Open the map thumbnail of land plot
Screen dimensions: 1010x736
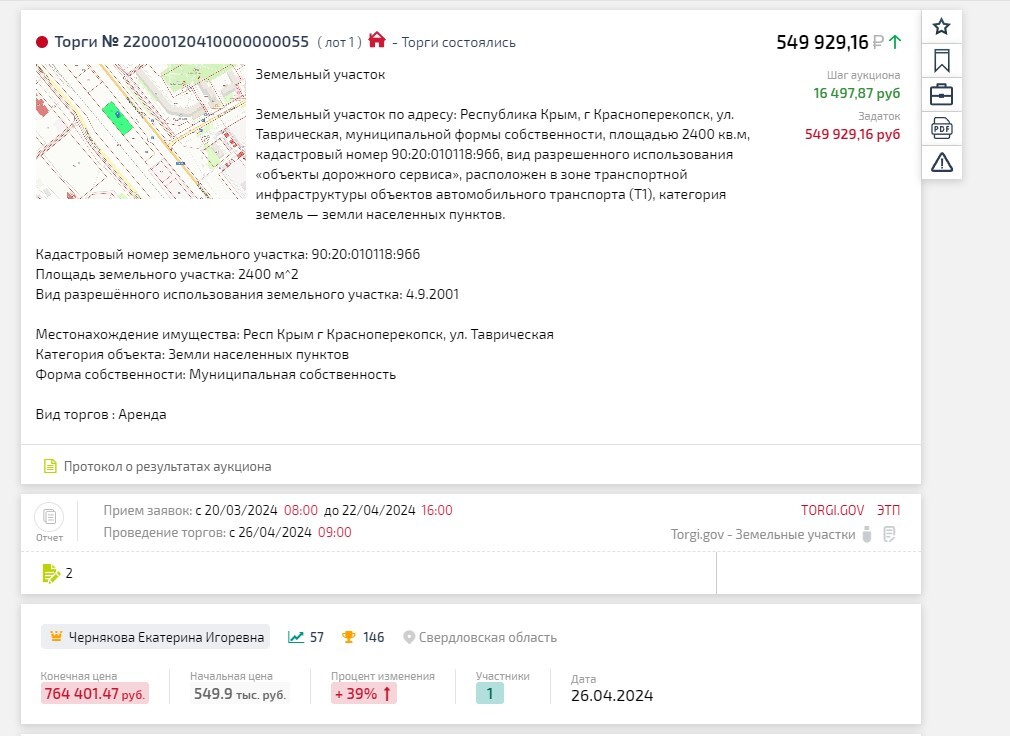point(140,131)
